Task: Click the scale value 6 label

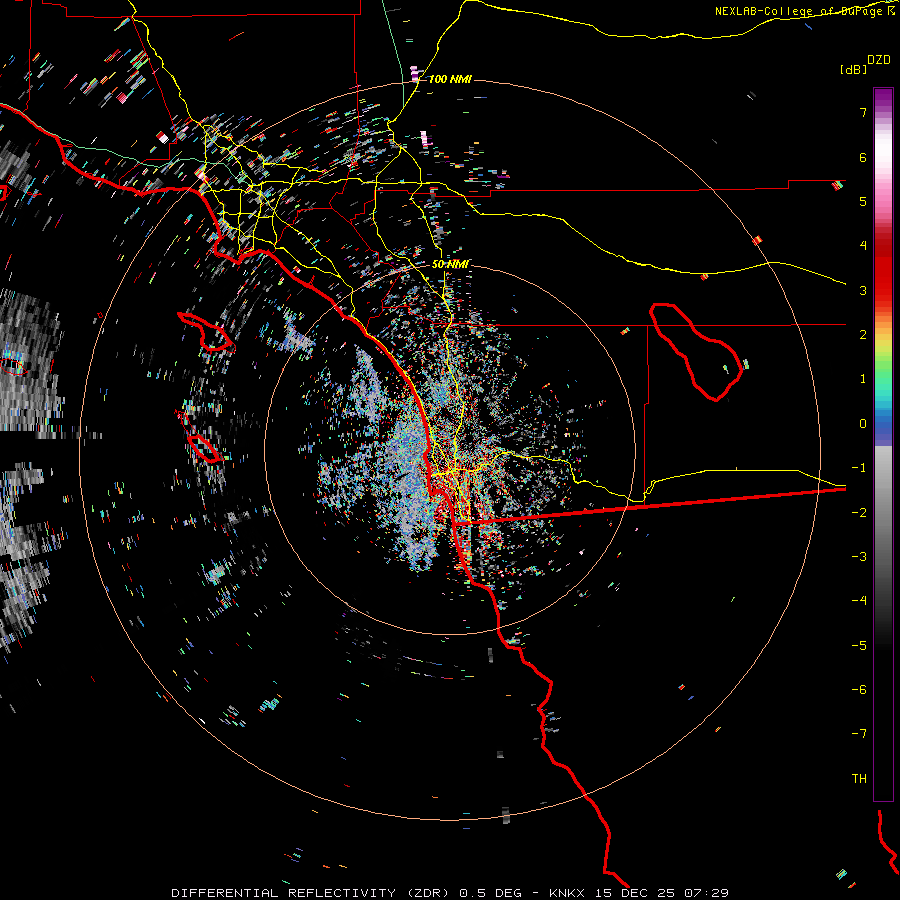Action: [x=863, y=157]
